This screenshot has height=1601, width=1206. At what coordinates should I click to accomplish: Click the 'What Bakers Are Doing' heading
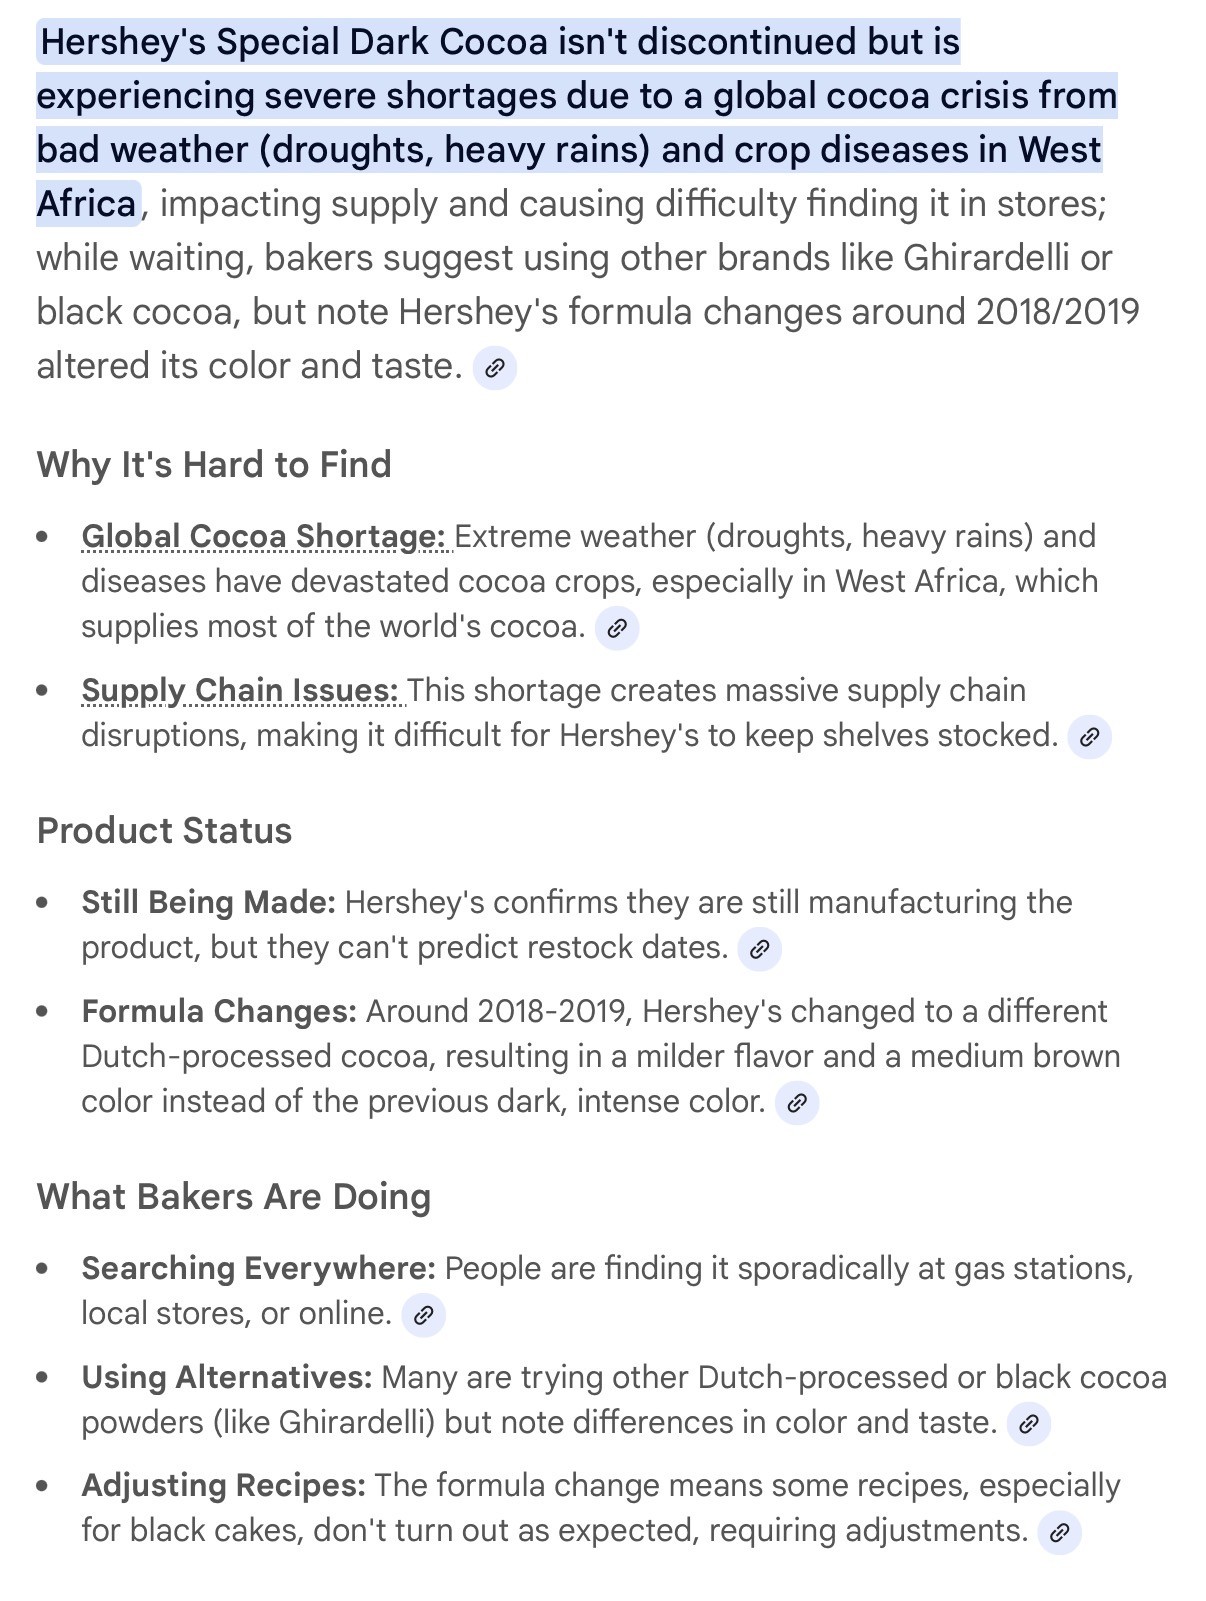point(234,1197)
